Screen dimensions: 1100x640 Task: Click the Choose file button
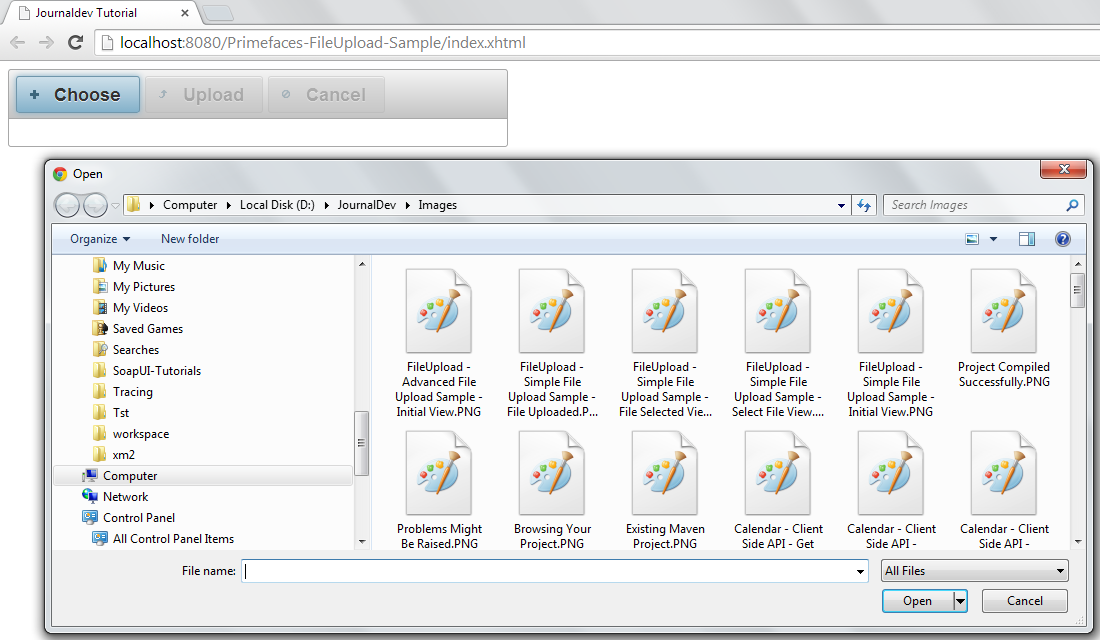78,95
